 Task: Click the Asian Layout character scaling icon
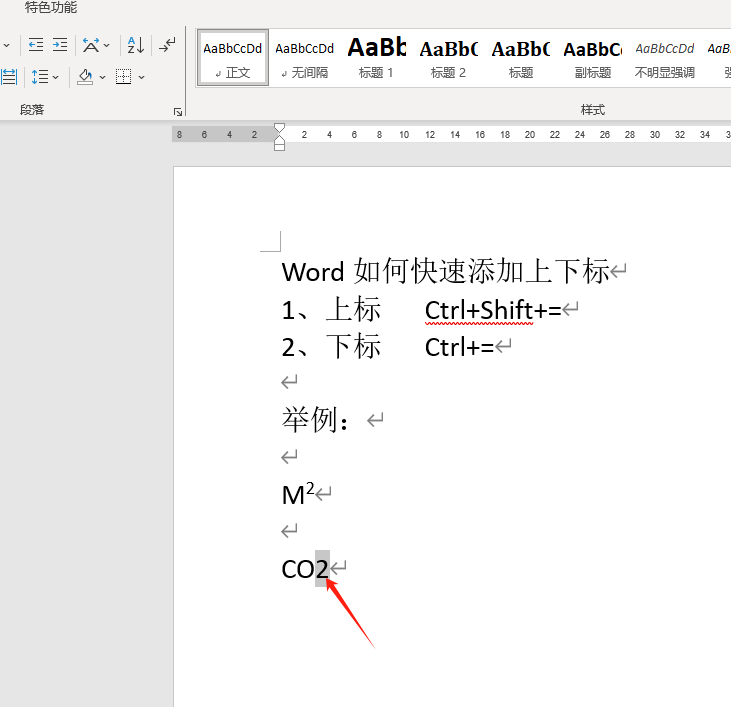coord(90,45)
